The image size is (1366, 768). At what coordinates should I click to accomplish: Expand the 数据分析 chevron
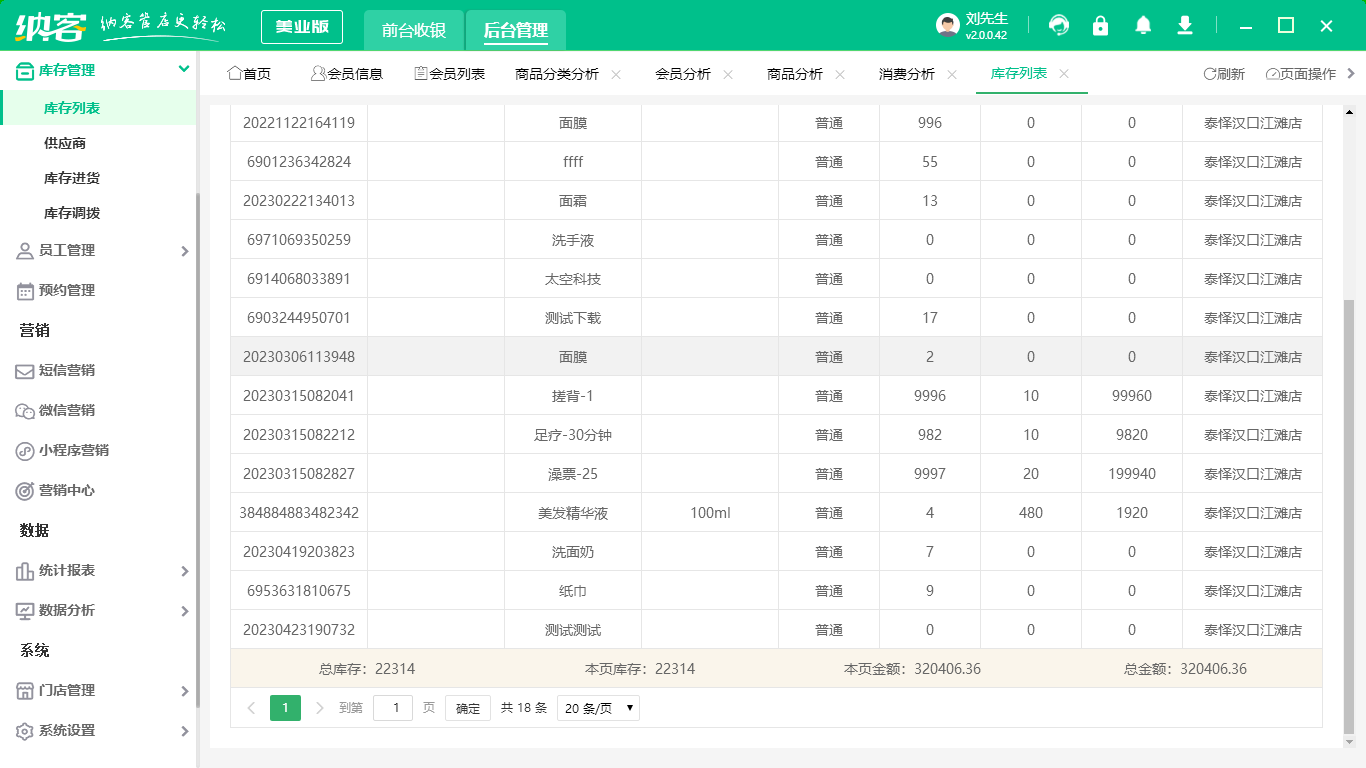tap(184, 611)
